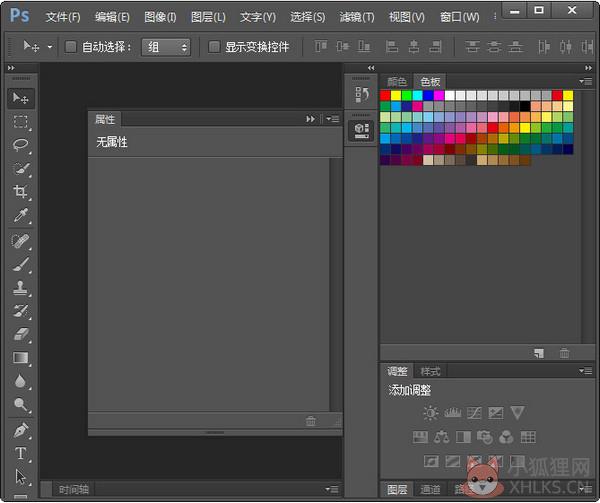Enable the 自动选择 checkbox
Viewport: 600px width, 503px height.
tap(71, 47)
